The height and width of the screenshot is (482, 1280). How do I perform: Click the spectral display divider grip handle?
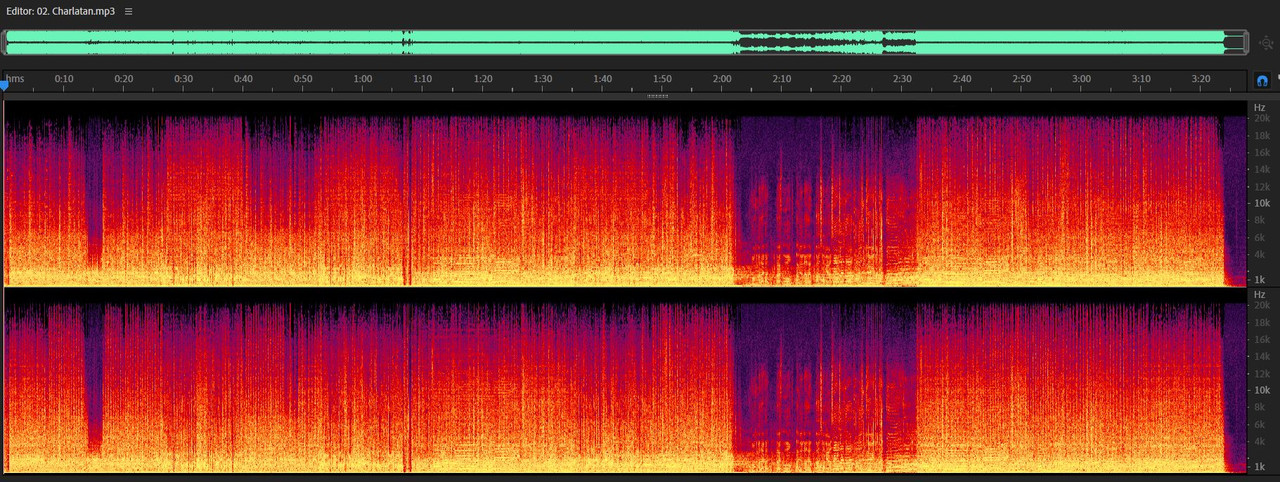[657, 96]
